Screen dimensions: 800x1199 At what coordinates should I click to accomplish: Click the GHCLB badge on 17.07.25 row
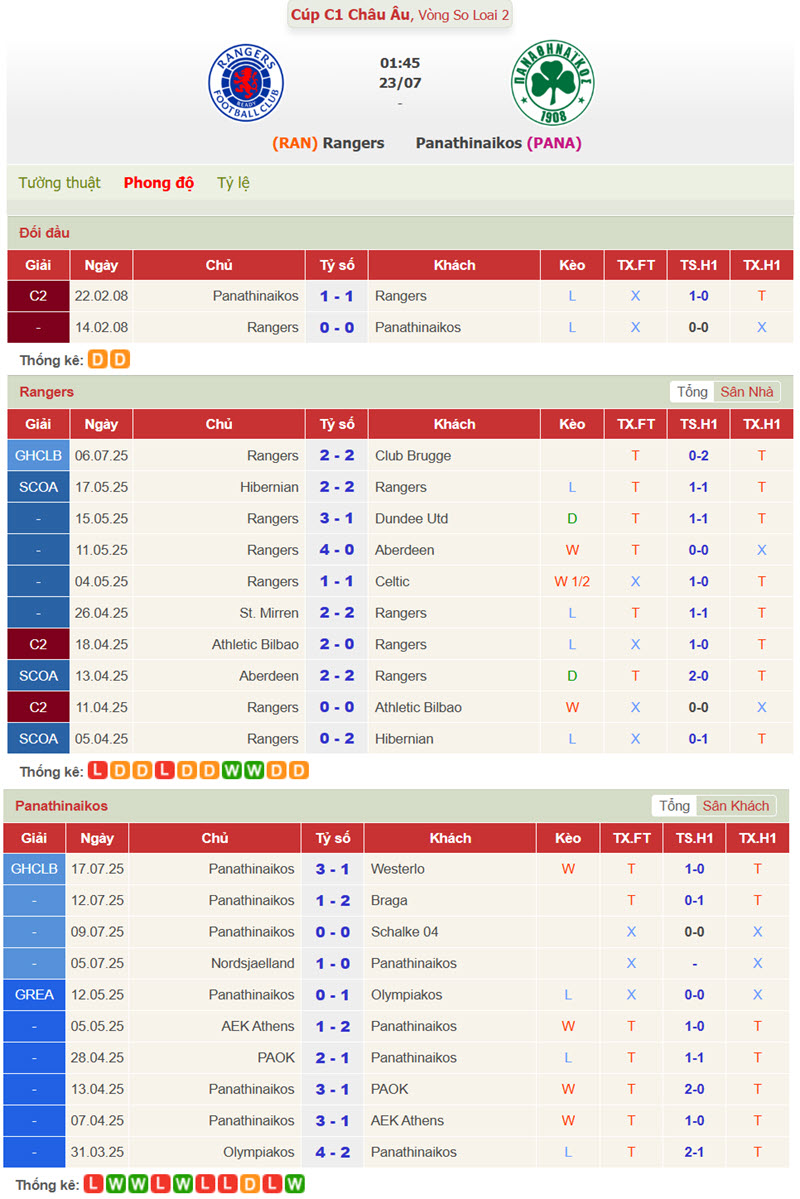(x=34, y=869)
